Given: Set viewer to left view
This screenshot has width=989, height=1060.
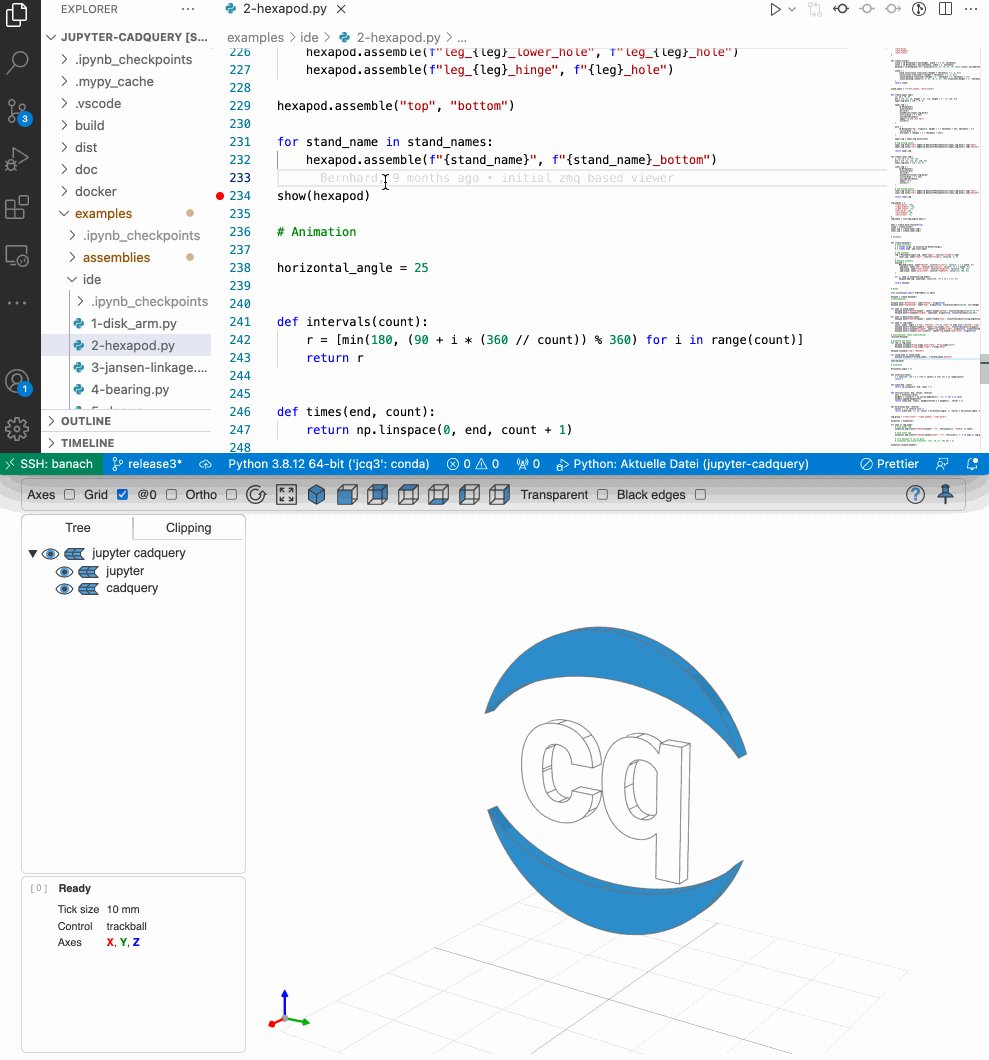Looking at the screenshot, I should pos(469,495).
